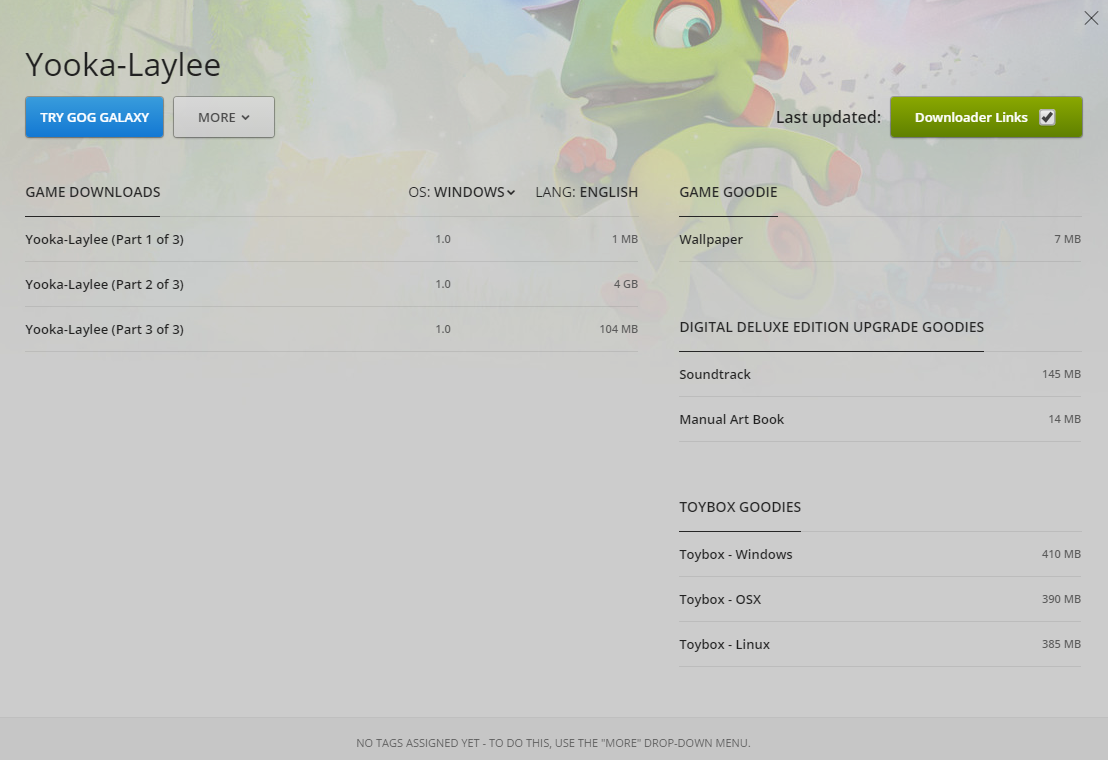The height and width of the screenshot is (760, 1108).
Task: Click the GAME DOWNLOADS heading
Action: [93, 192]
